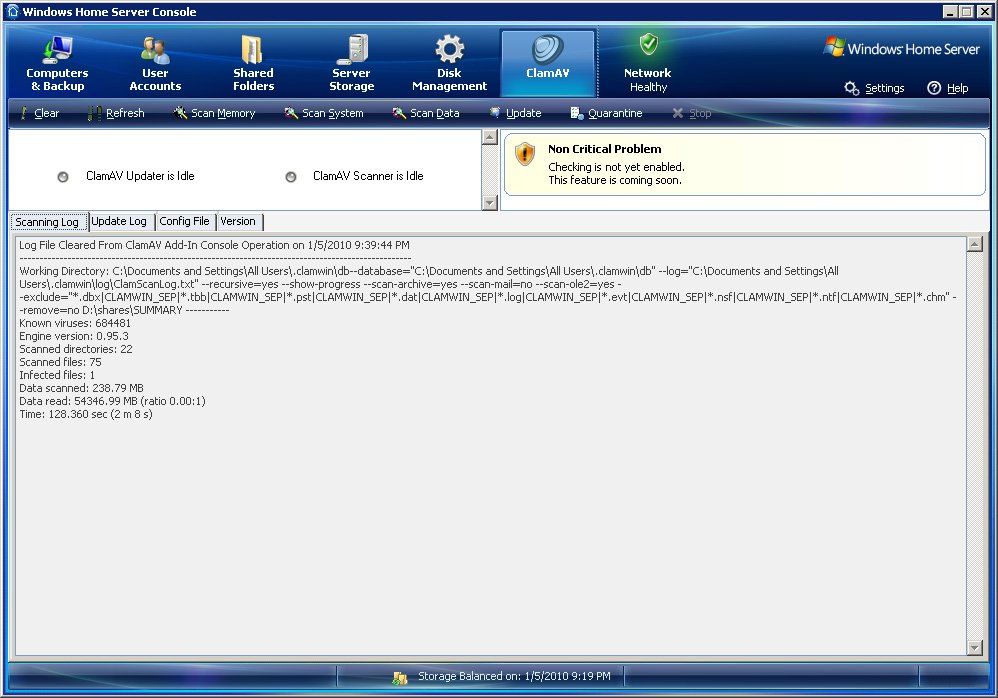Switch to the Config File tab
Image resolution: width=998 pixels, height=698 pixels.
click(x=185, y=221)
